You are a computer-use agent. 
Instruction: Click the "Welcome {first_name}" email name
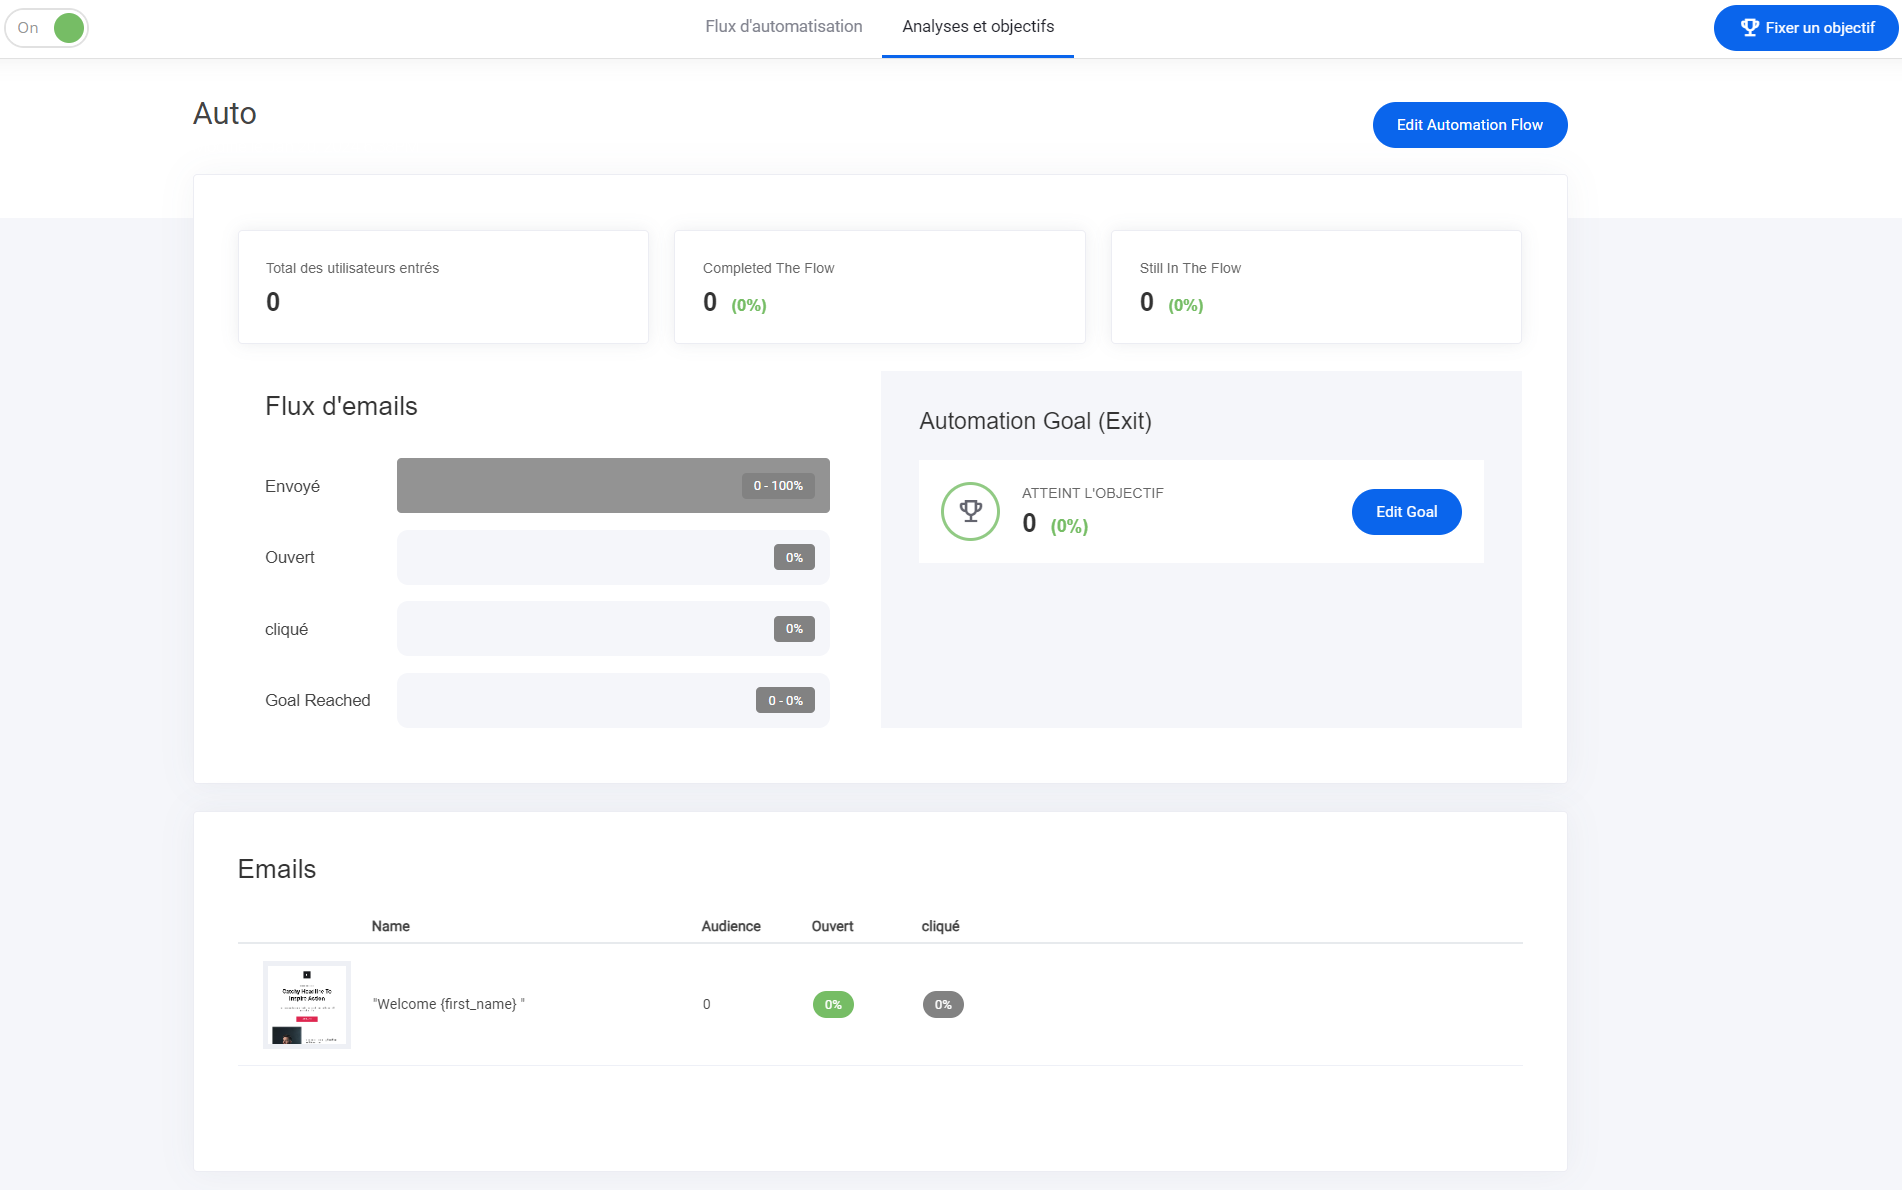tap(448, 1004)
